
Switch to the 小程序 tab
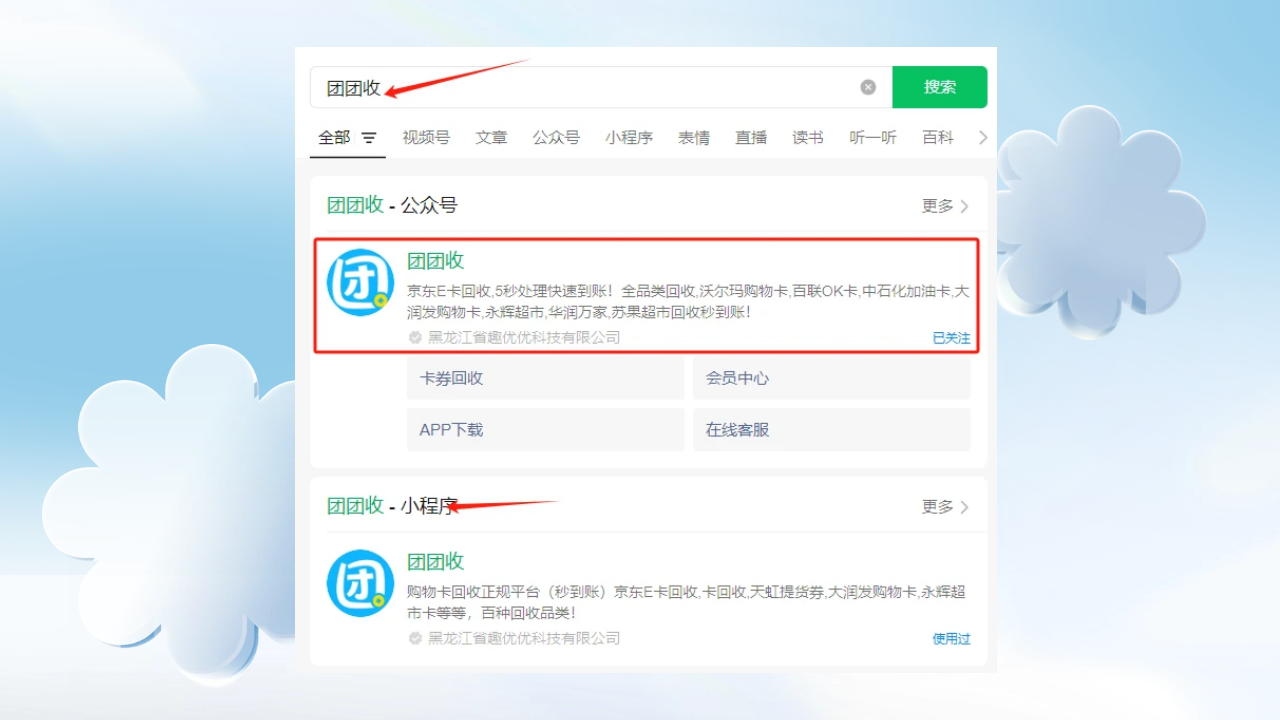point(629,138)
